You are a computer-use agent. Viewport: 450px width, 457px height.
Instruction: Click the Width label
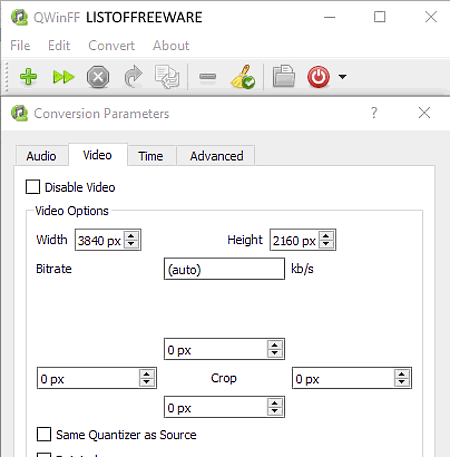click(x=52, y=240)
